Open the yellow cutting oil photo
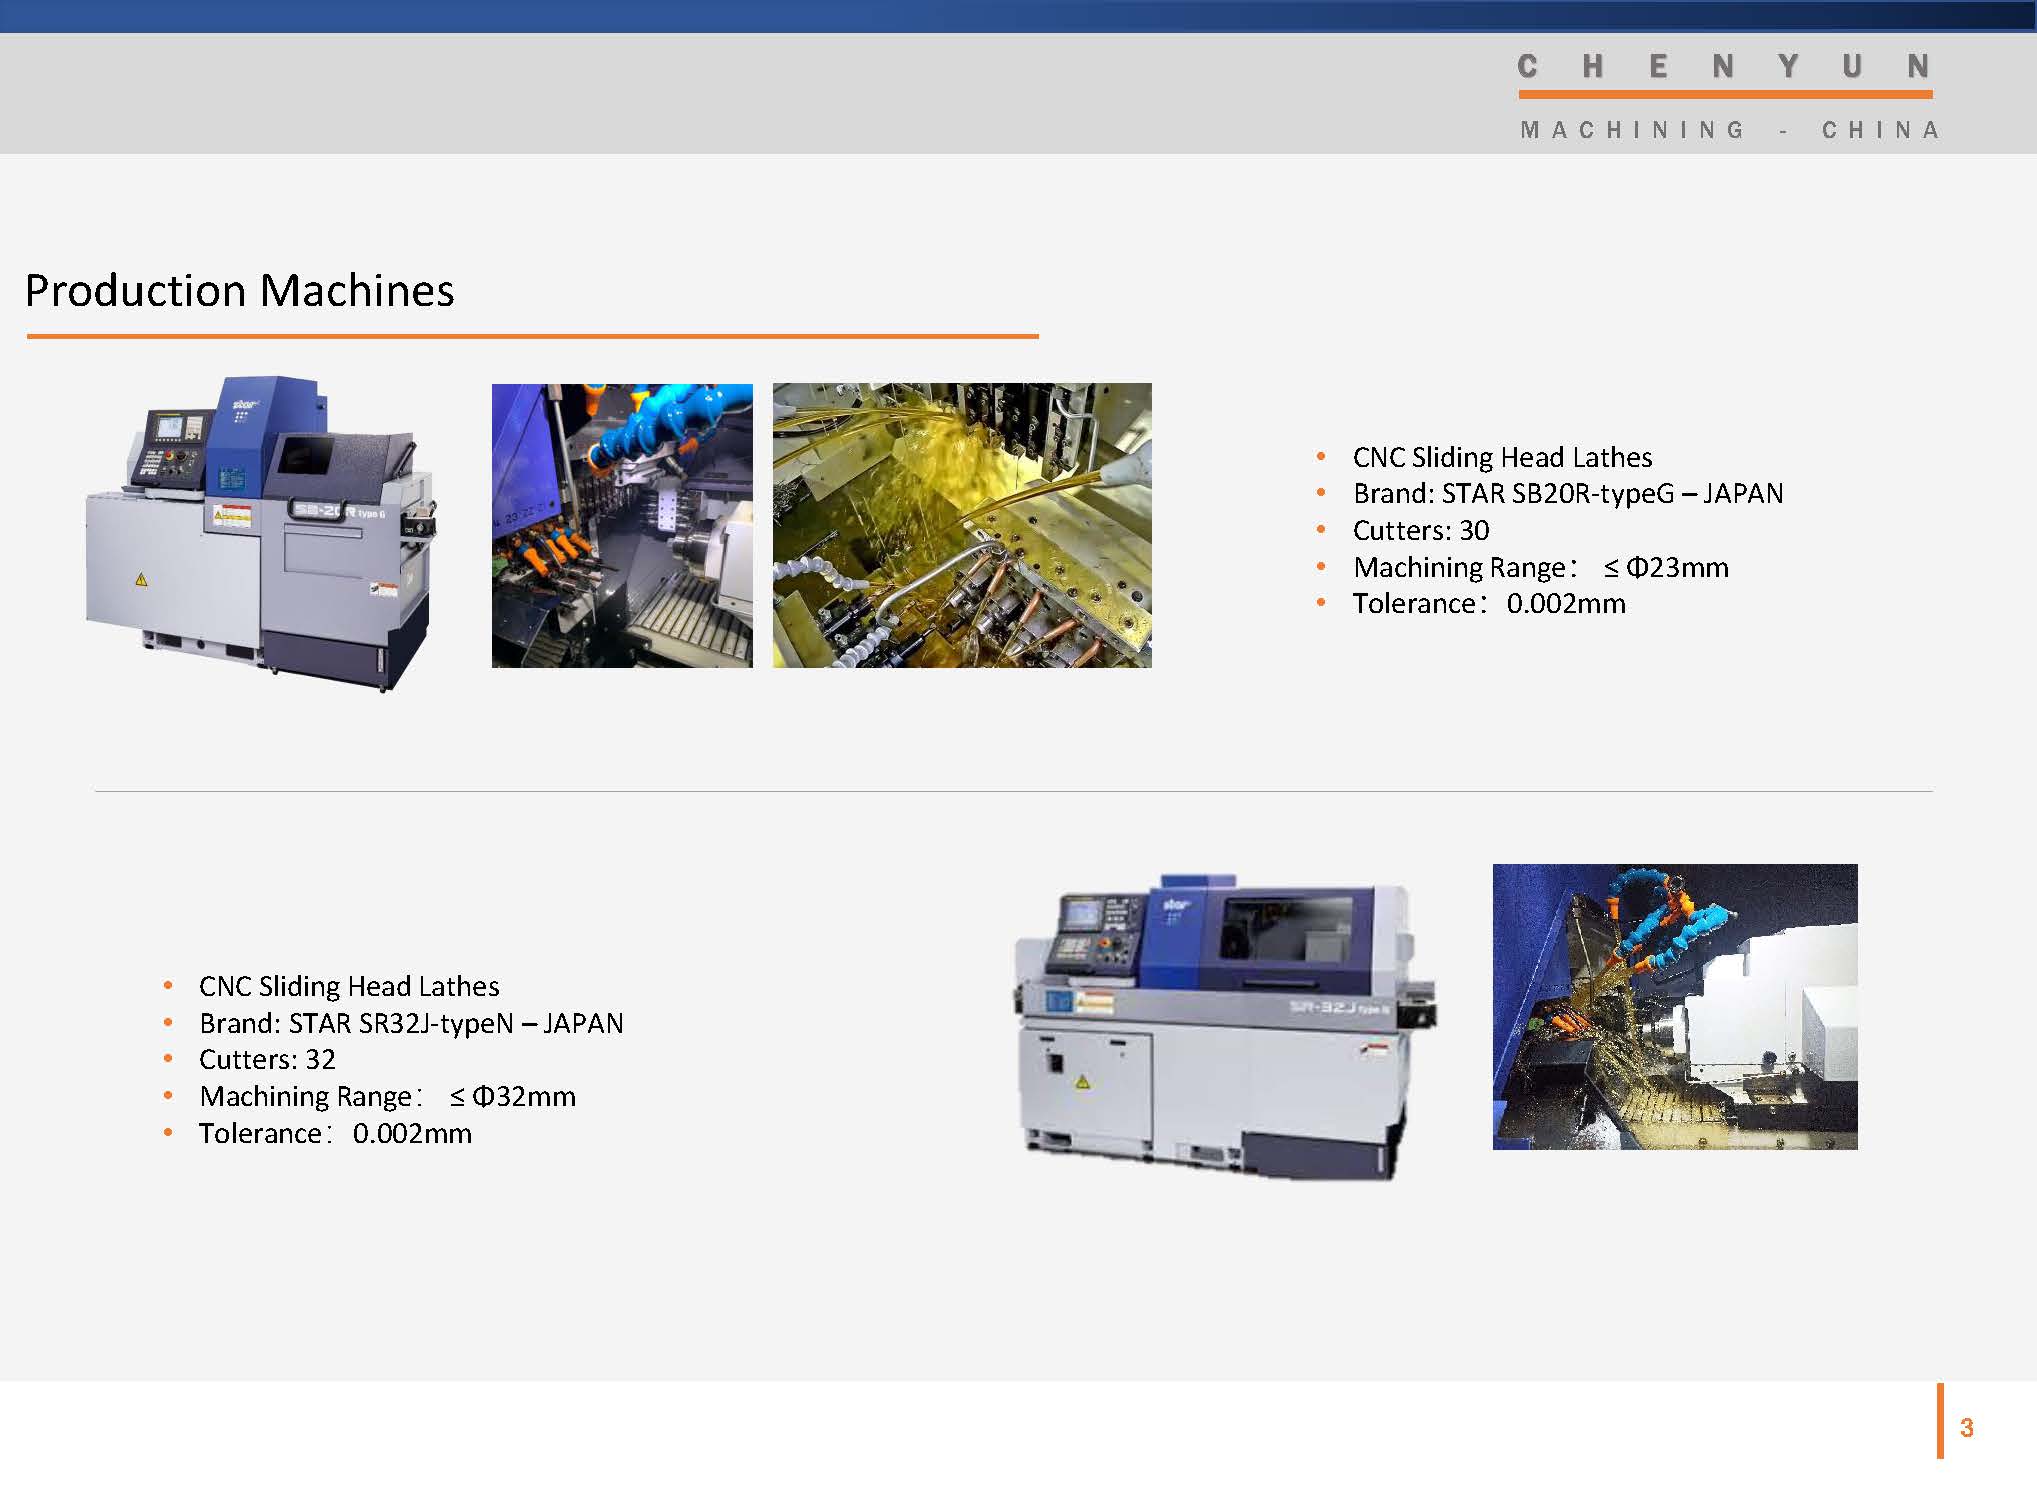This screenshot has height=1500, width=2037. (x=962, y=525)
